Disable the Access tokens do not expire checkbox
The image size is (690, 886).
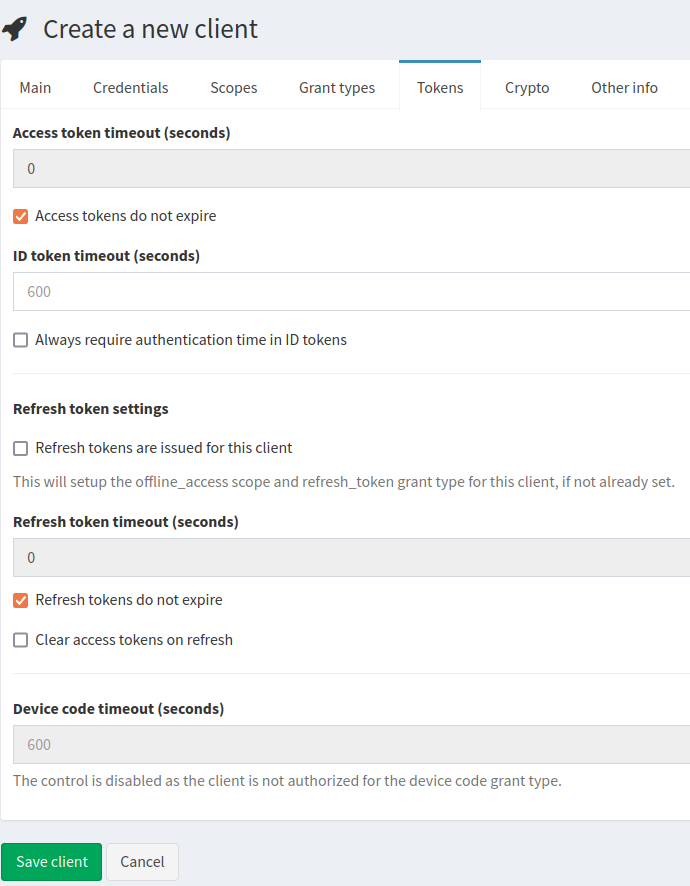click(19, 215)
